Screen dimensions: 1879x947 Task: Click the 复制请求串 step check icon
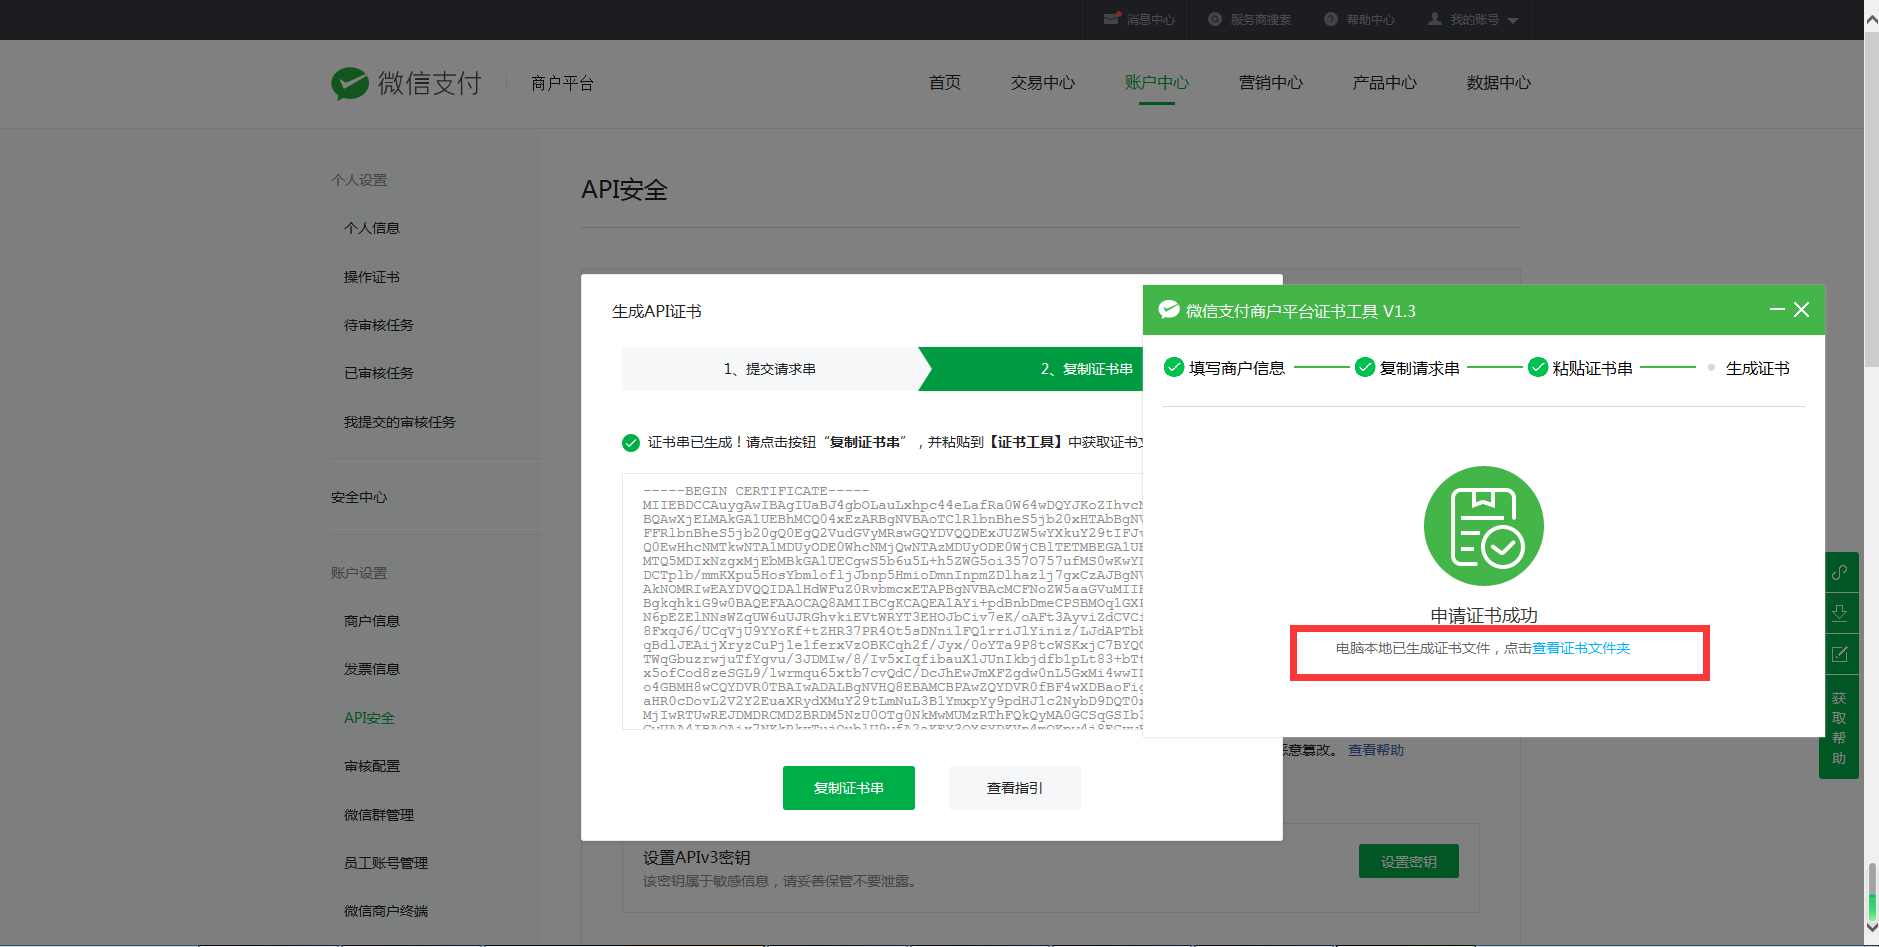(x=1365, y=367)
